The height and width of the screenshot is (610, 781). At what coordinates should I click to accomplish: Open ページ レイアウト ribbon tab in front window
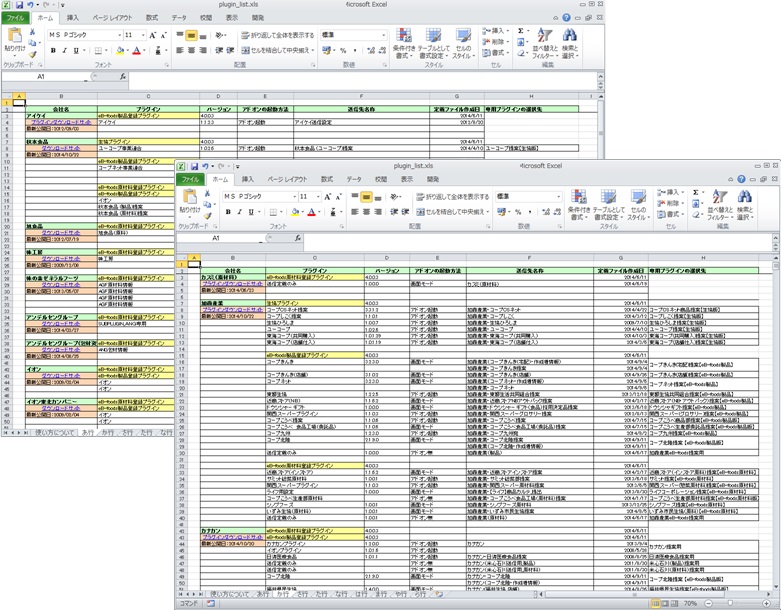coord(287,179)
